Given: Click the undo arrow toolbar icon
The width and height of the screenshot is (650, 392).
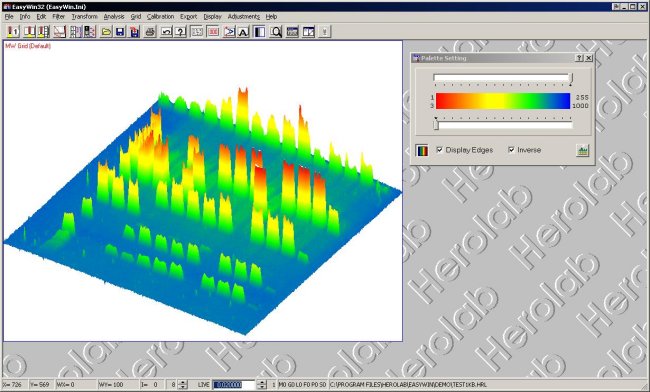Looking at the screenshot, I should pyautogui.click(x=166, y=31).
